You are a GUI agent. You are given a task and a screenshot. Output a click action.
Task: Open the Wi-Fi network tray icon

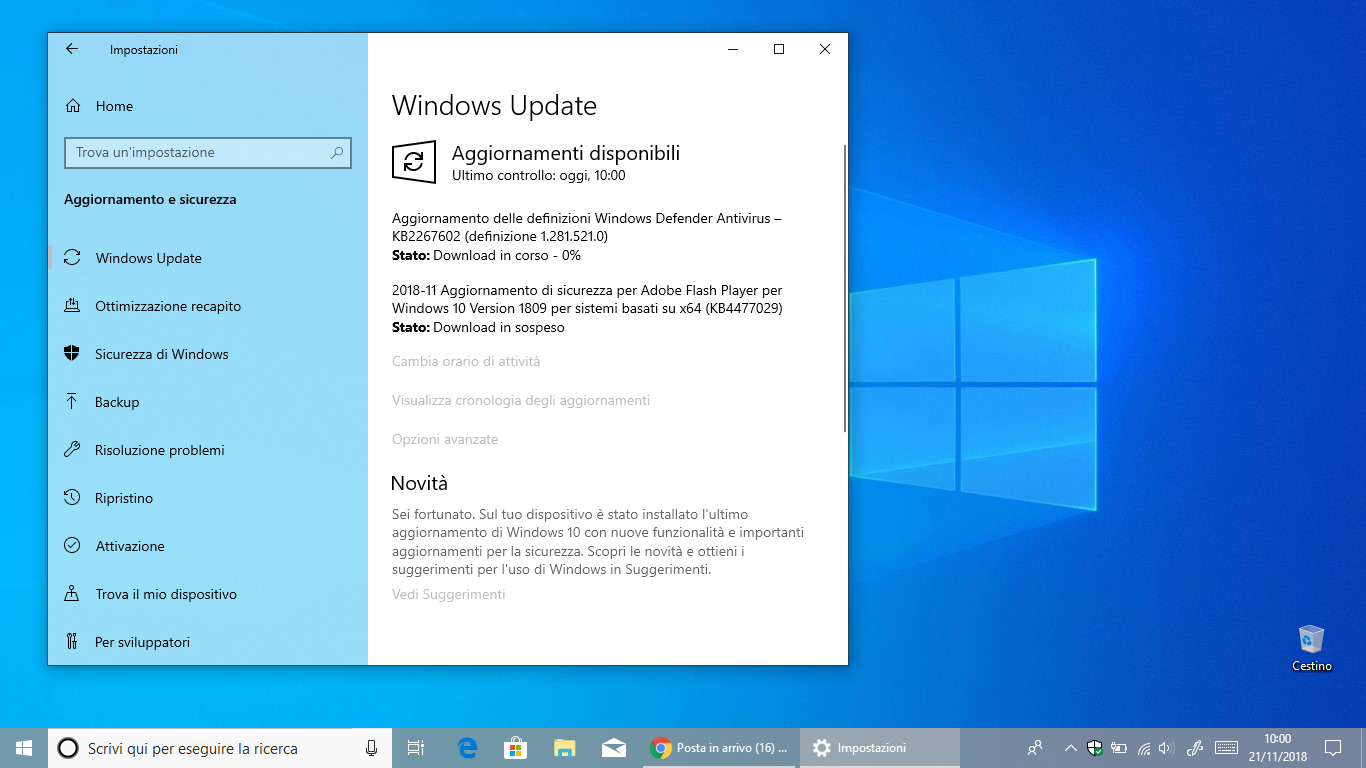1144,748
